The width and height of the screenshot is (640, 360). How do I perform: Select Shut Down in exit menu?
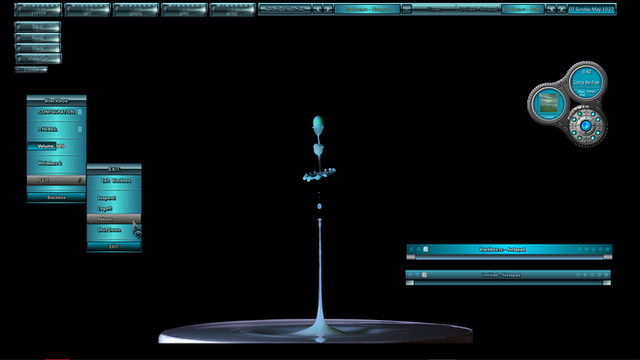tap(114, 230)
